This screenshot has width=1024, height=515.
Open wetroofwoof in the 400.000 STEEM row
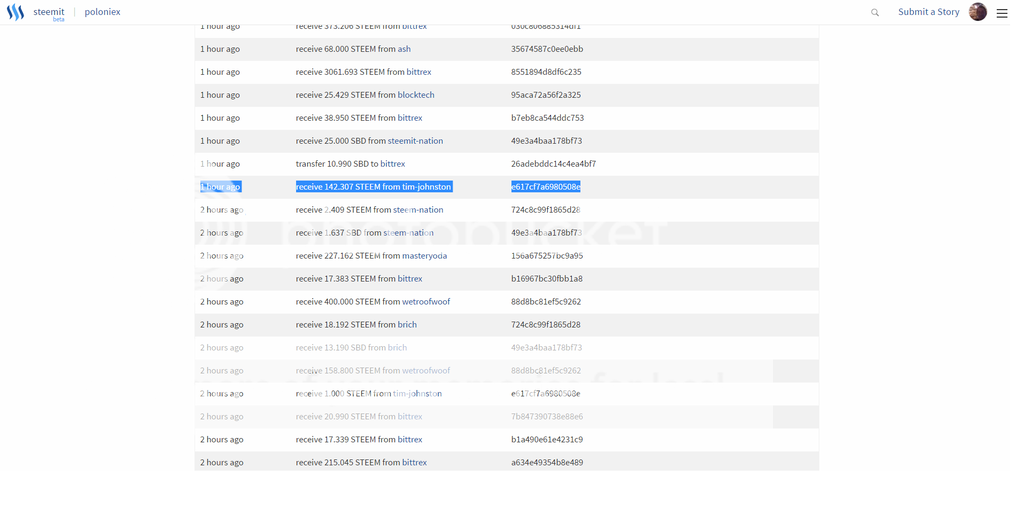pos(426,302)
